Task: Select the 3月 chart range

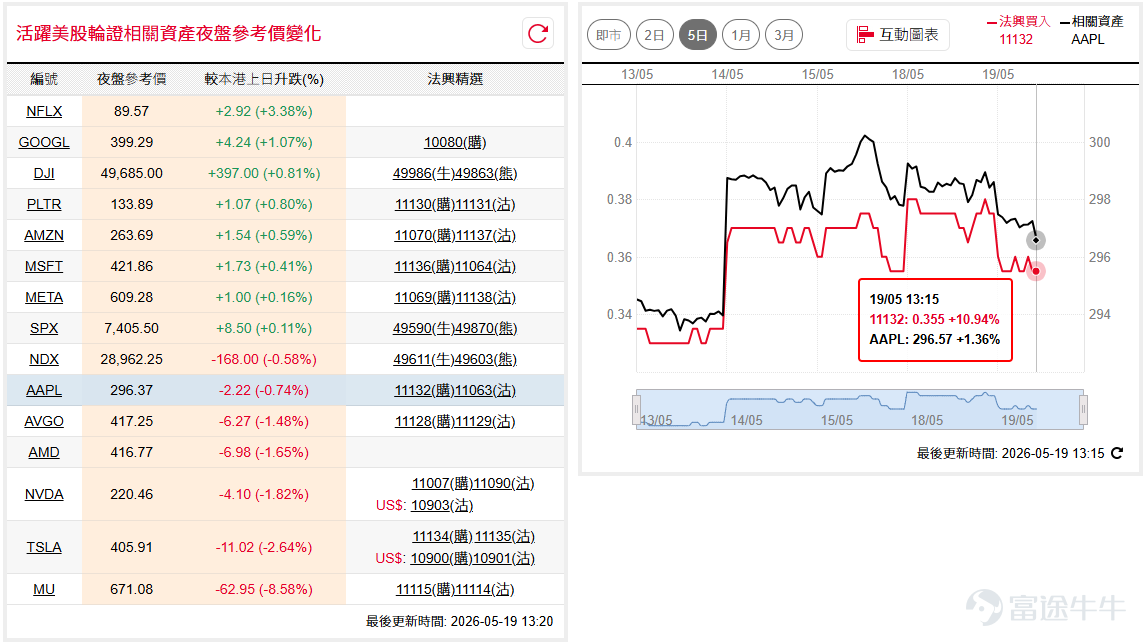Action: (784, 35)
